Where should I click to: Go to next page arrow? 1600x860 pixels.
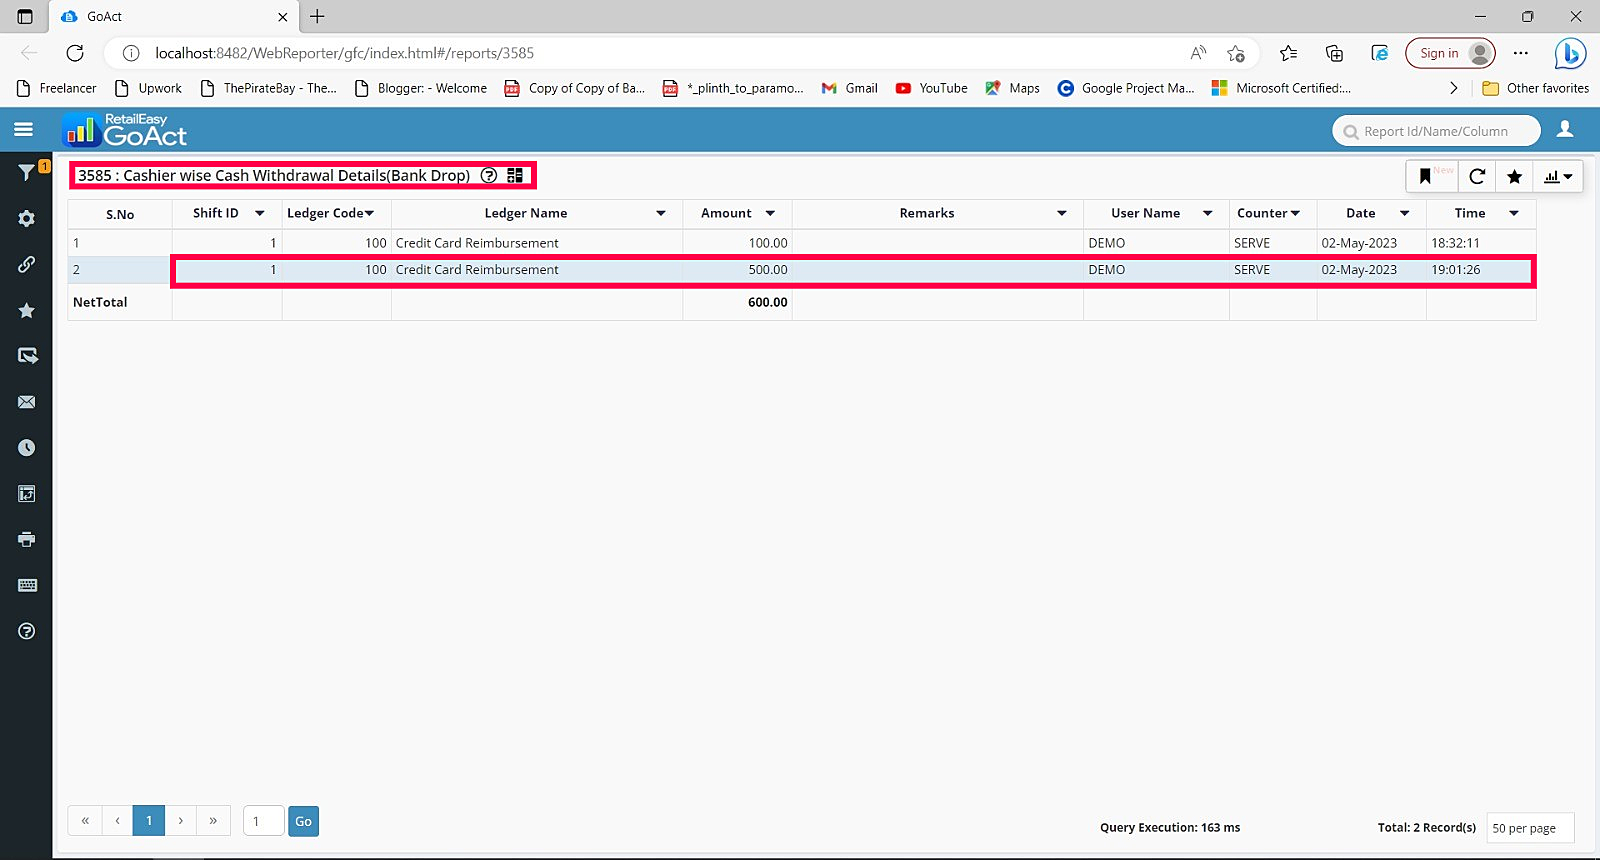coord(181,821)
